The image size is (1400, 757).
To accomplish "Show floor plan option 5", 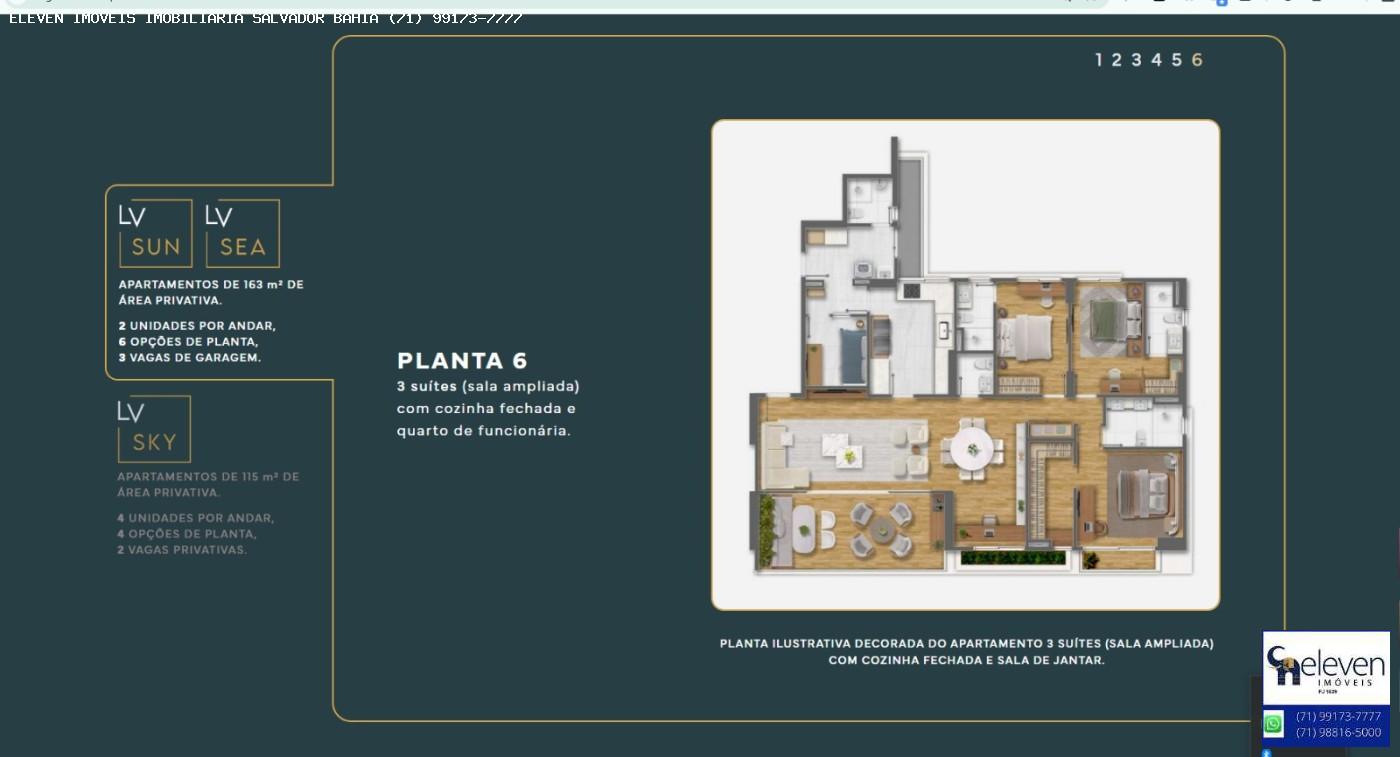I will (1176, 60).
